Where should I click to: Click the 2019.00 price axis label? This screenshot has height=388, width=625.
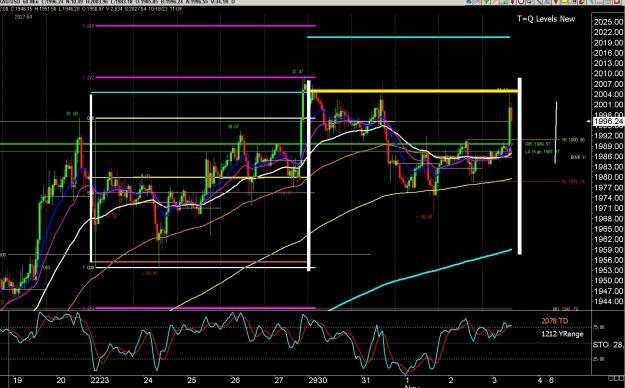pos(609,43)
